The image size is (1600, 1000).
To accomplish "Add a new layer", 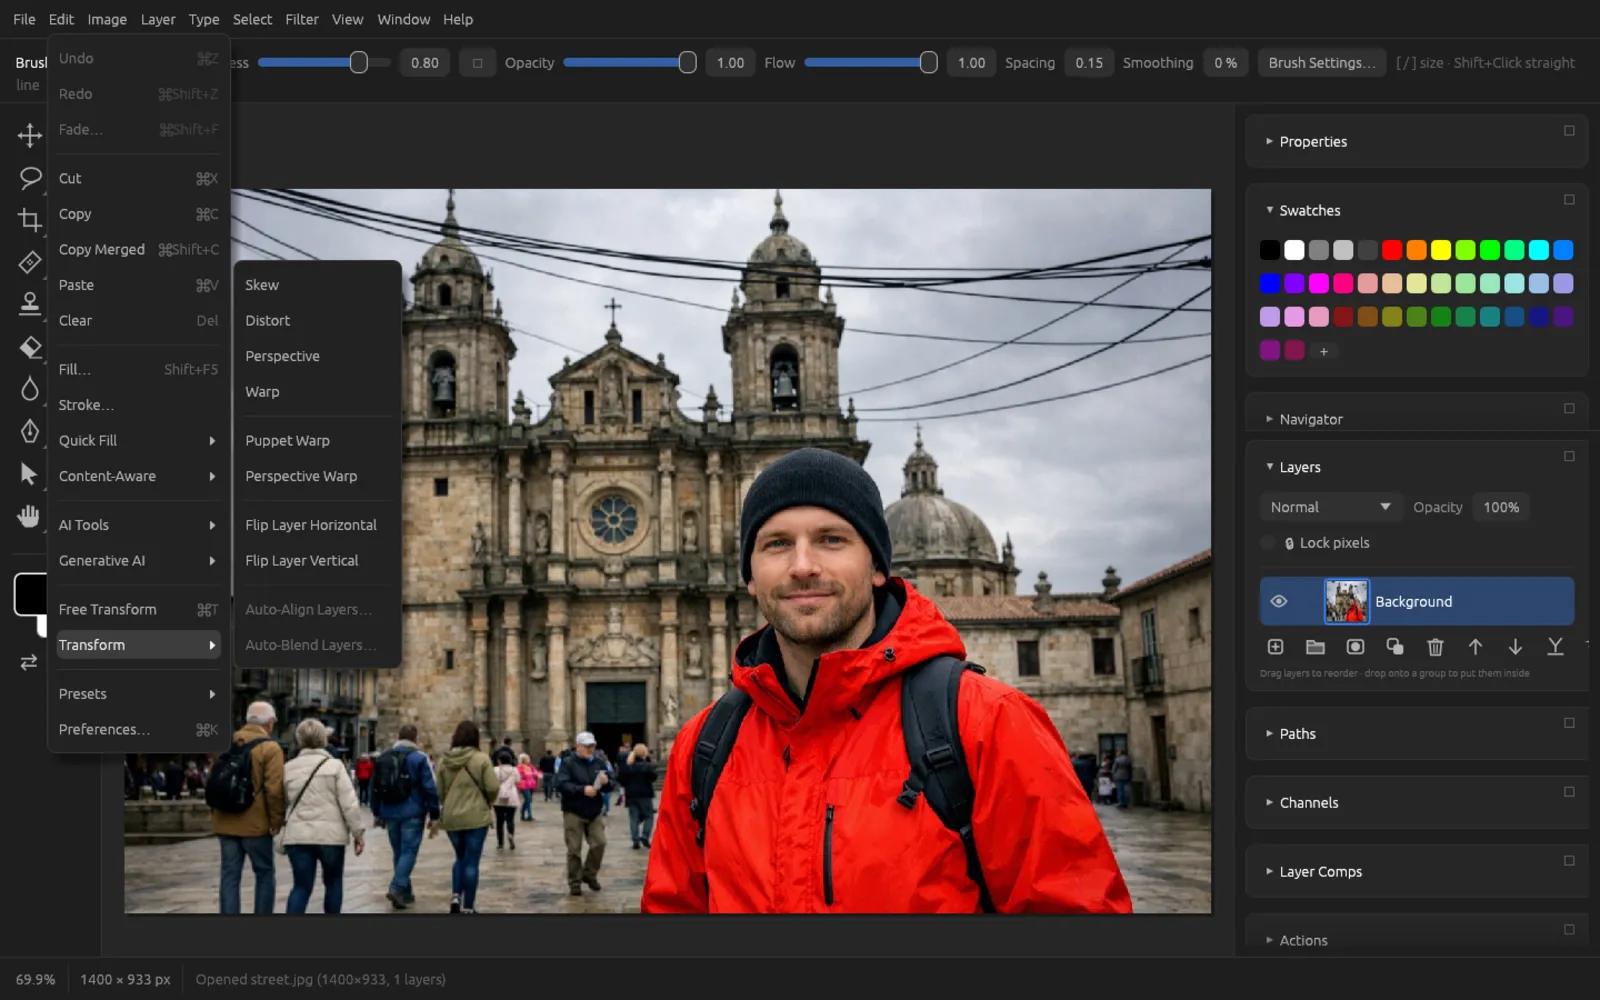I will pyautogui.click(x=1275, y=647).
